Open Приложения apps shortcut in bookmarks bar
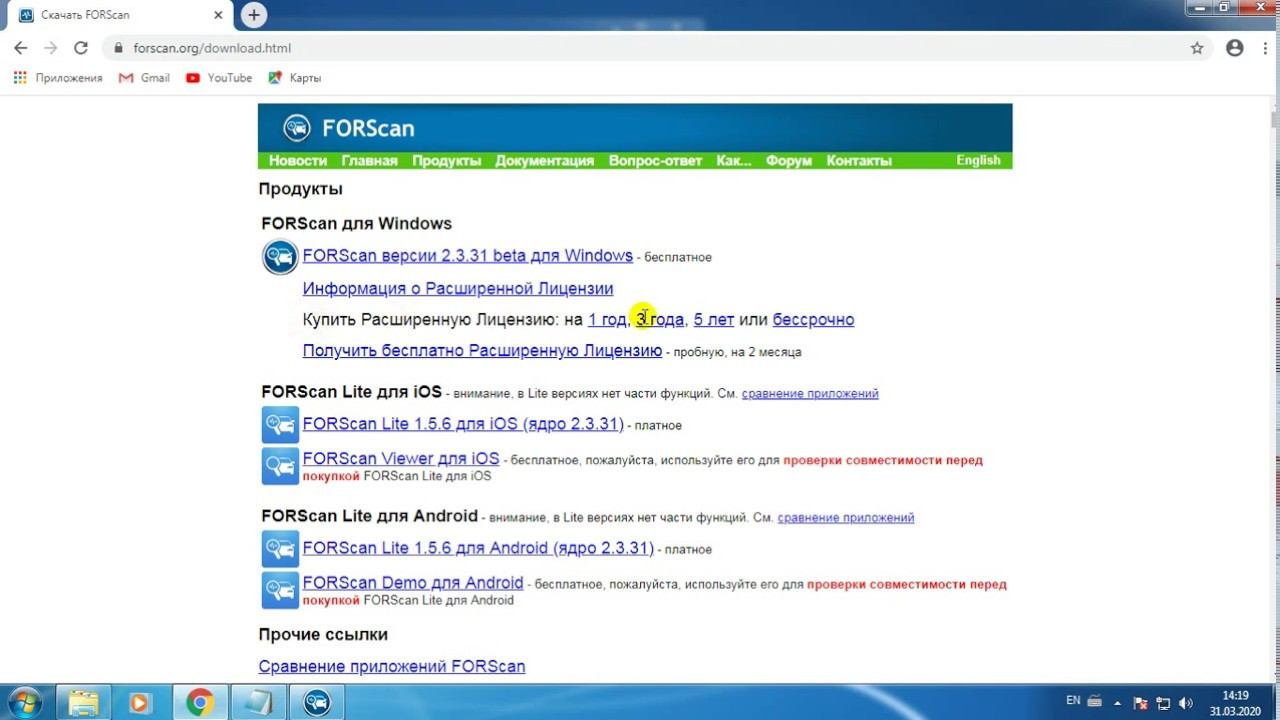 tap(58, 78)
